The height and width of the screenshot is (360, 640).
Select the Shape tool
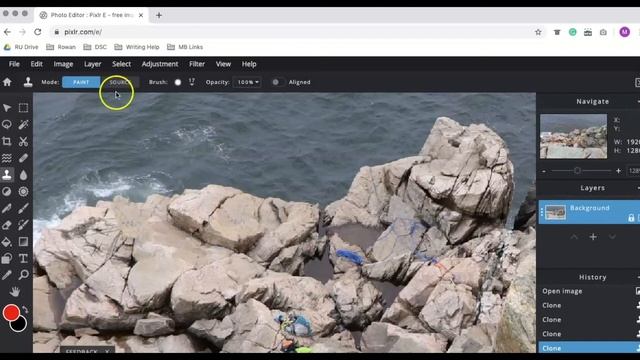click(7, 258)
